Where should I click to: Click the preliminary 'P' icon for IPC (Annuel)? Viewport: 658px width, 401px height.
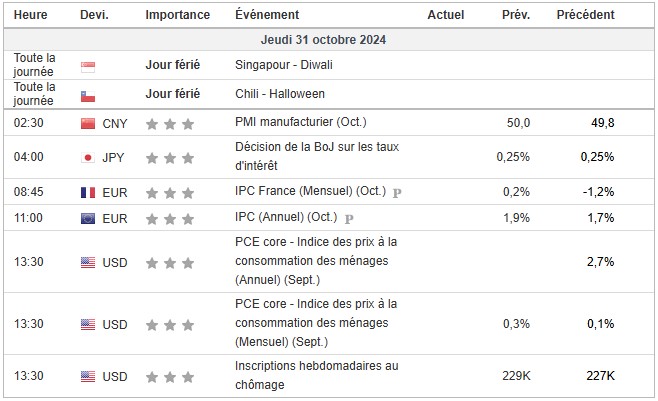pyautogui.click(x=349, y=218)
